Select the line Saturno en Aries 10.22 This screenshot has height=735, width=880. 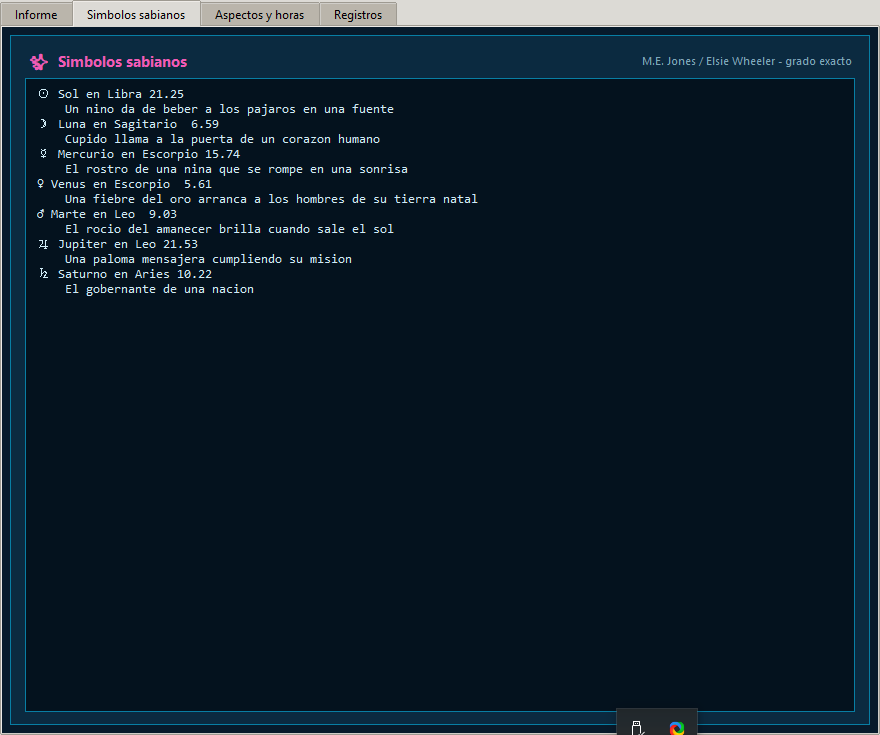tap(135, 274)
